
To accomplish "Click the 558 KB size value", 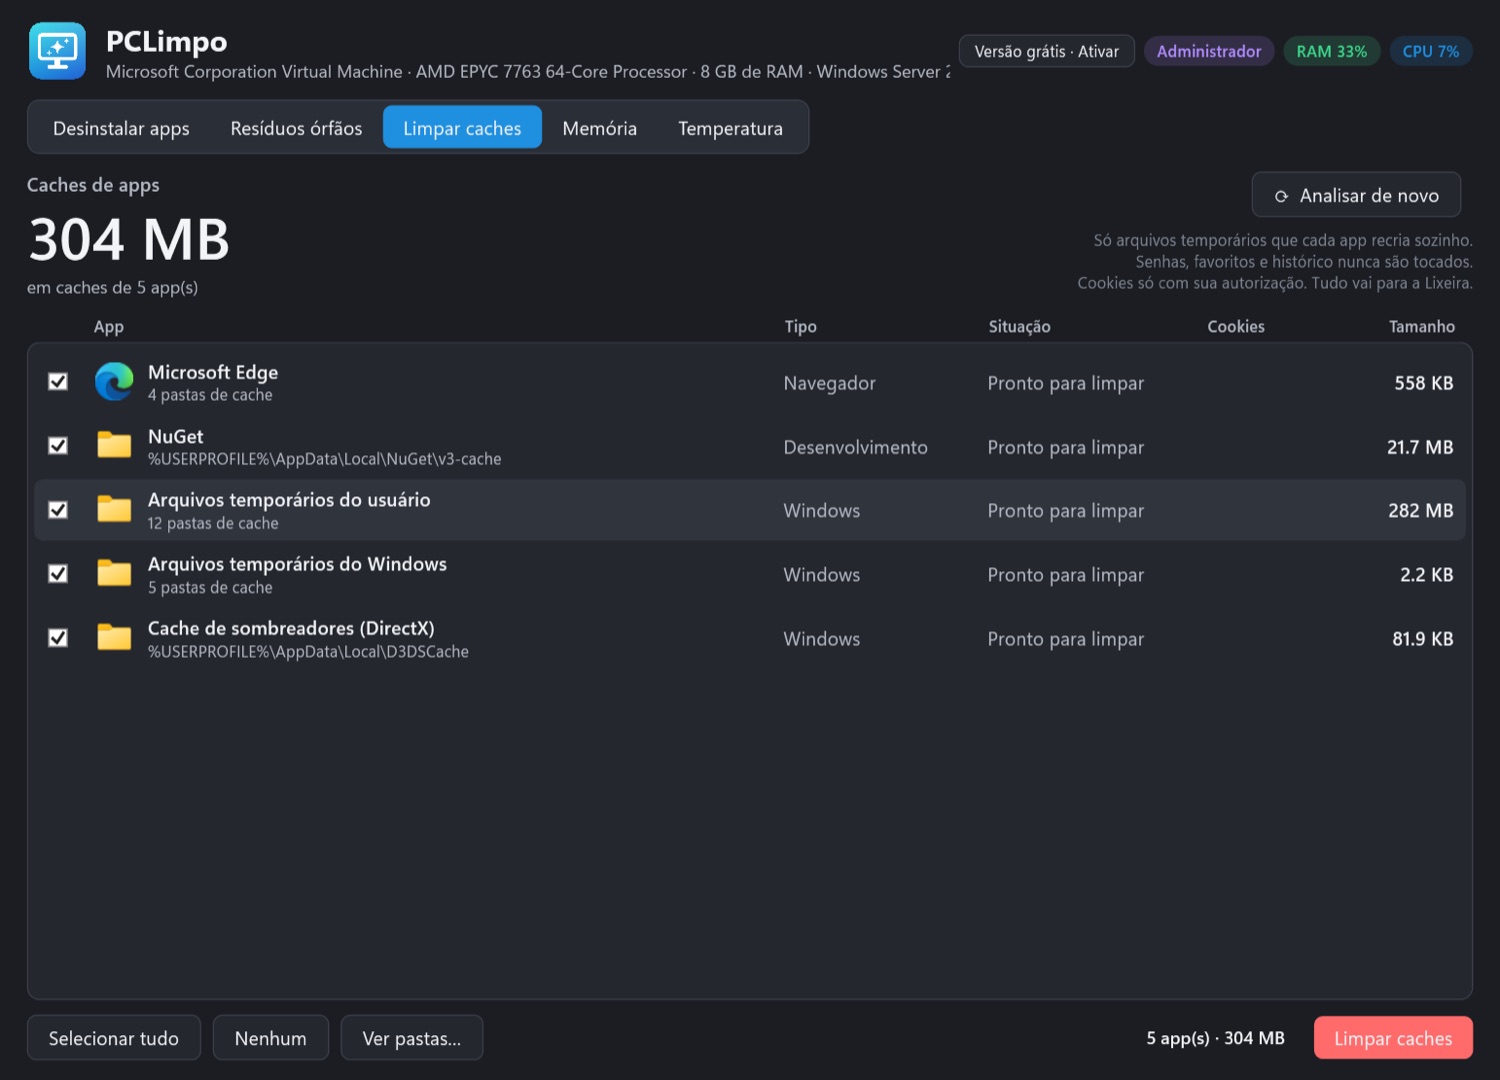I will point(1424,383).
